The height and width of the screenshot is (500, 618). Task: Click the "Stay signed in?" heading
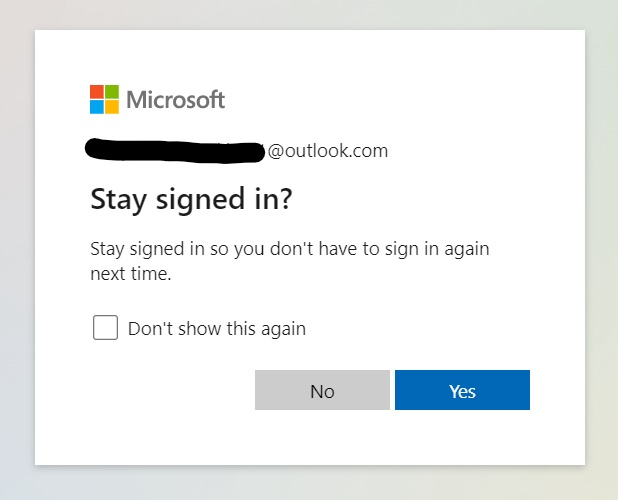191,199
